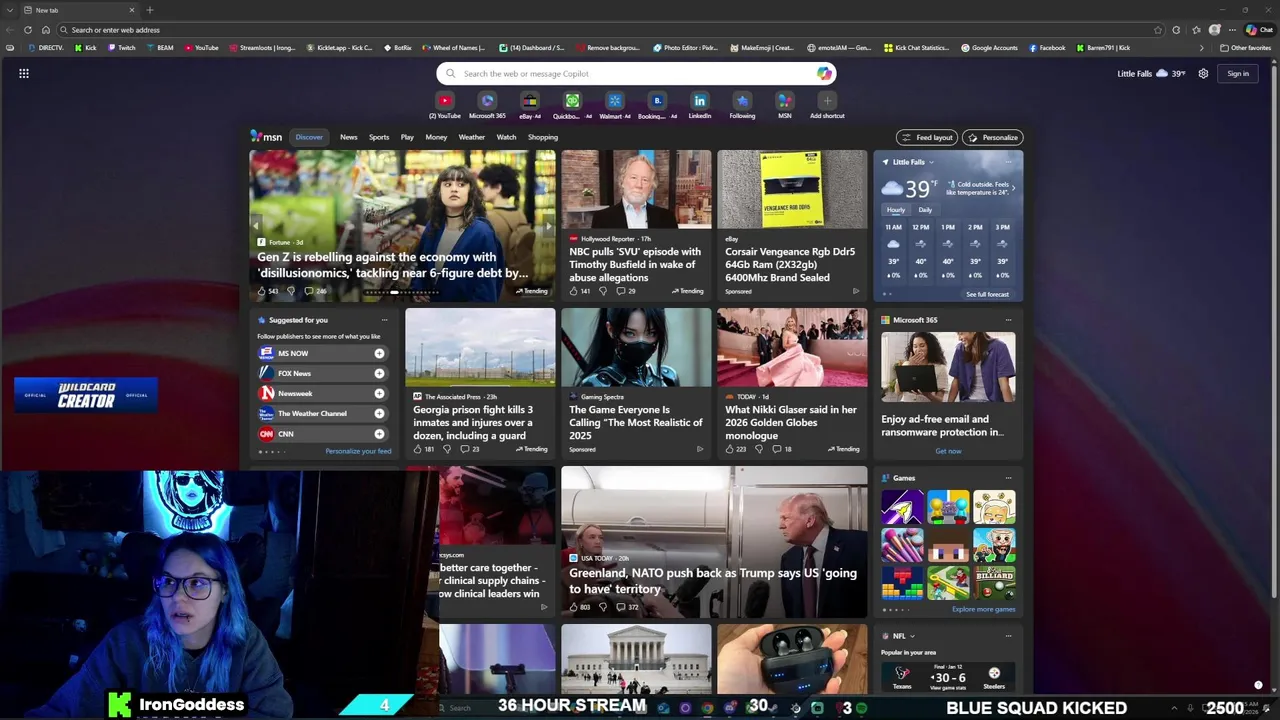Open Microsoft 365 card more options menu

click(1008, 320)
